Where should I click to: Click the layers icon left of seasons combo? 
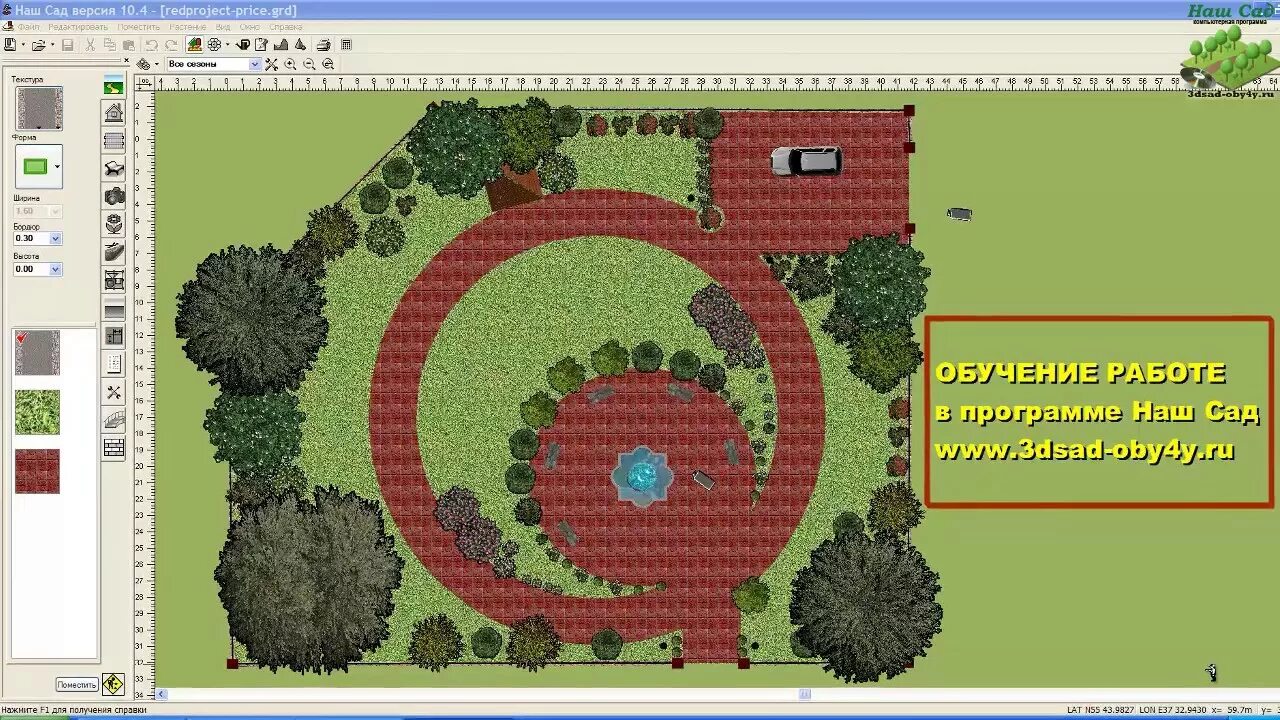pos(143,64)
